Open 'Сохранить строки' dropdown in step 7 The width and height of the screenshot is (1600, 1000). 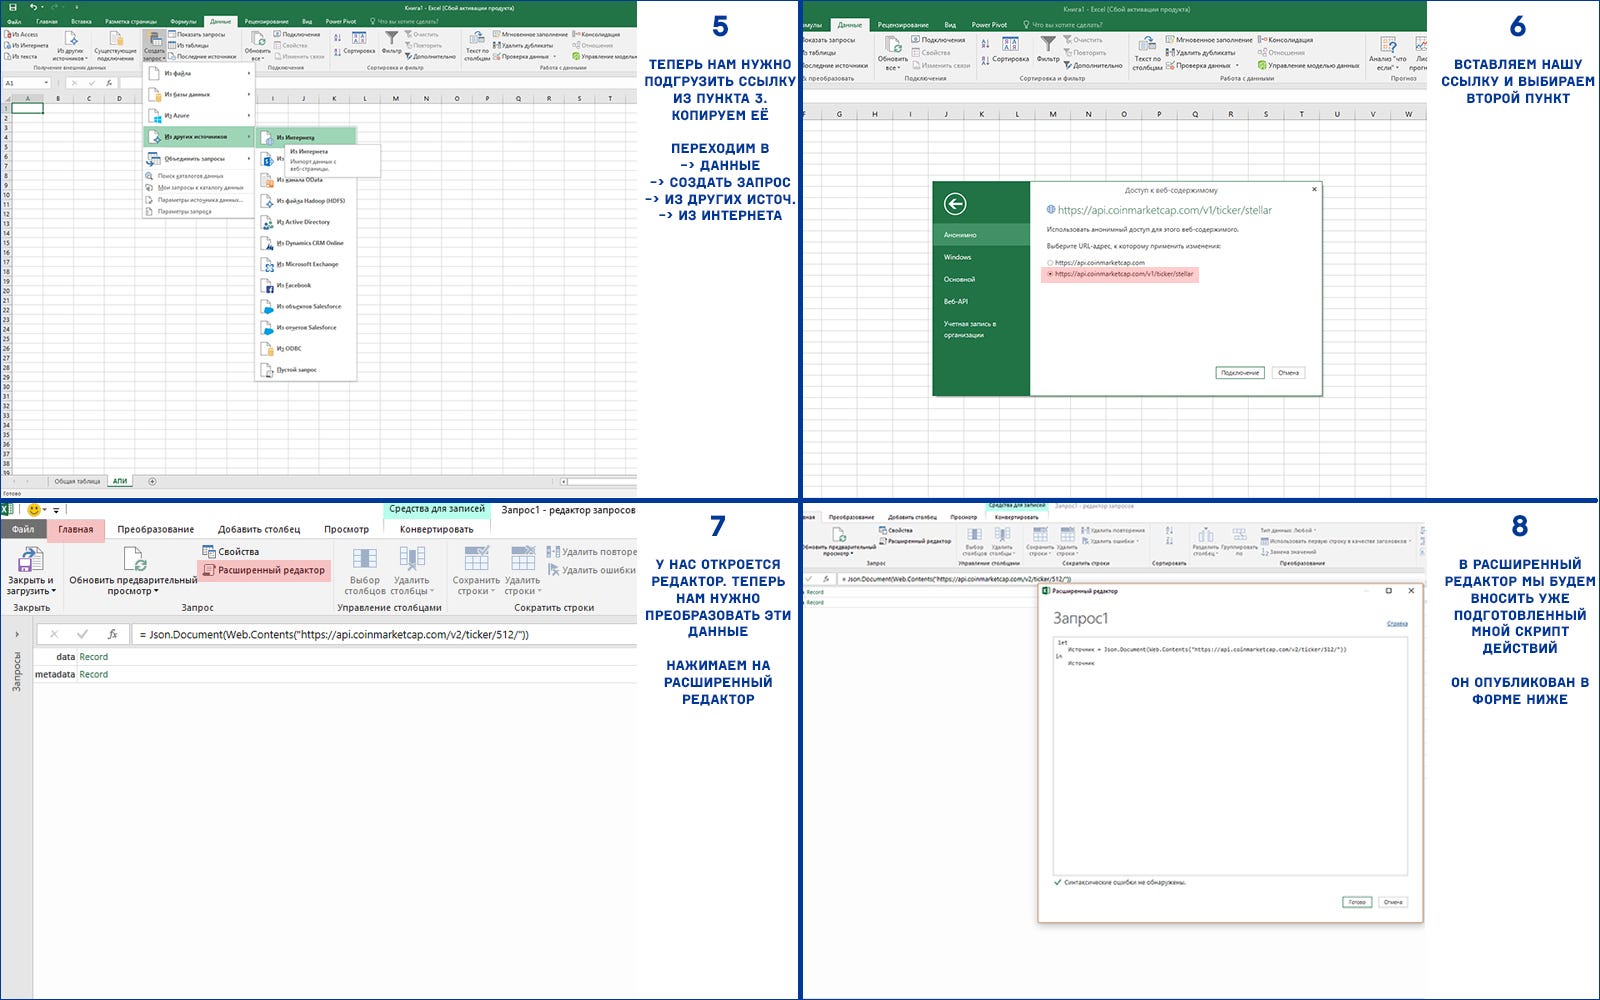(476, 572)
